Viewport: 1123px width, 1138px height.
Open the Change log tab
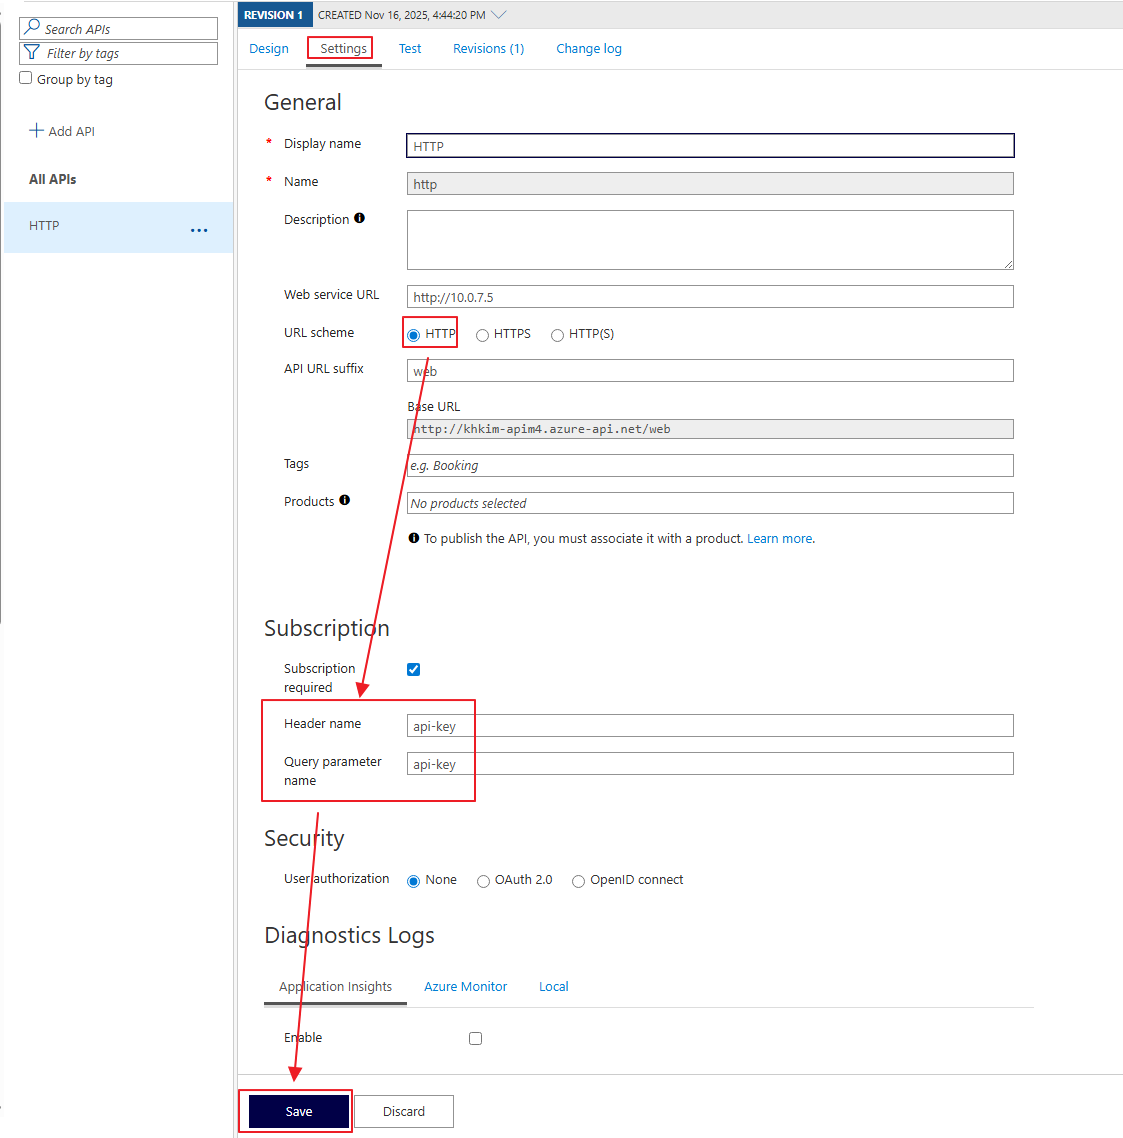point(589,49)
